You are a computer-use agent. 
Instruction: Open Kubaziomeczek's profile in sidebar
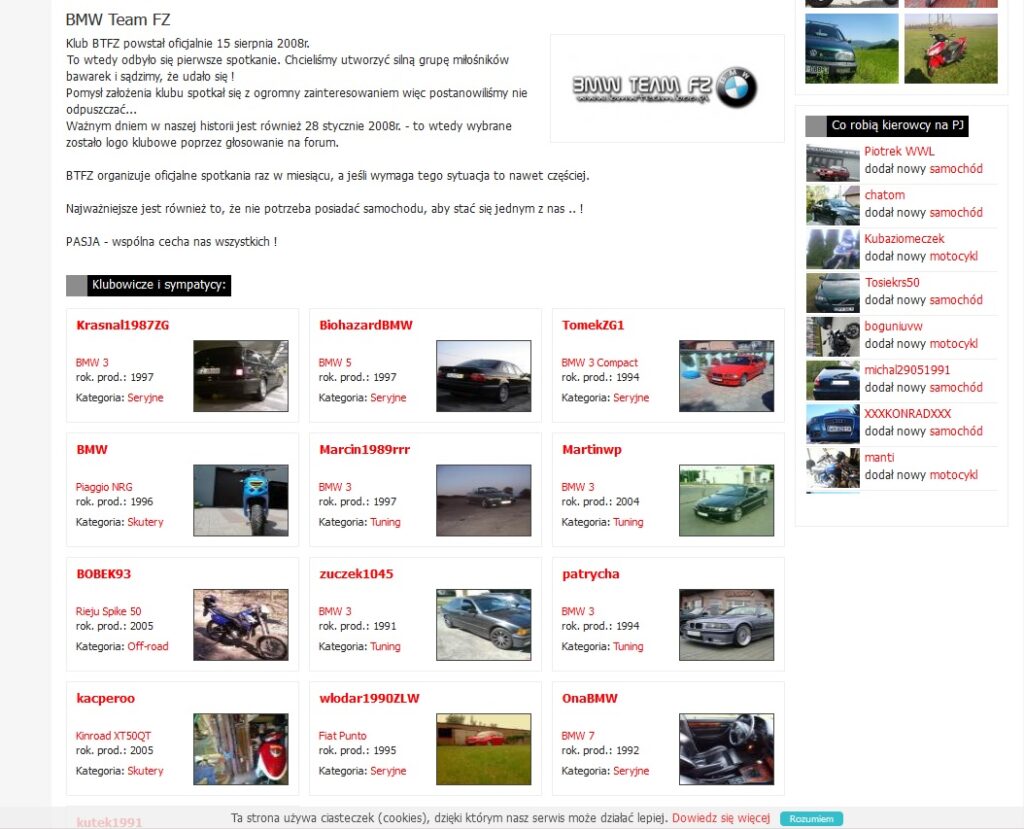904,238
